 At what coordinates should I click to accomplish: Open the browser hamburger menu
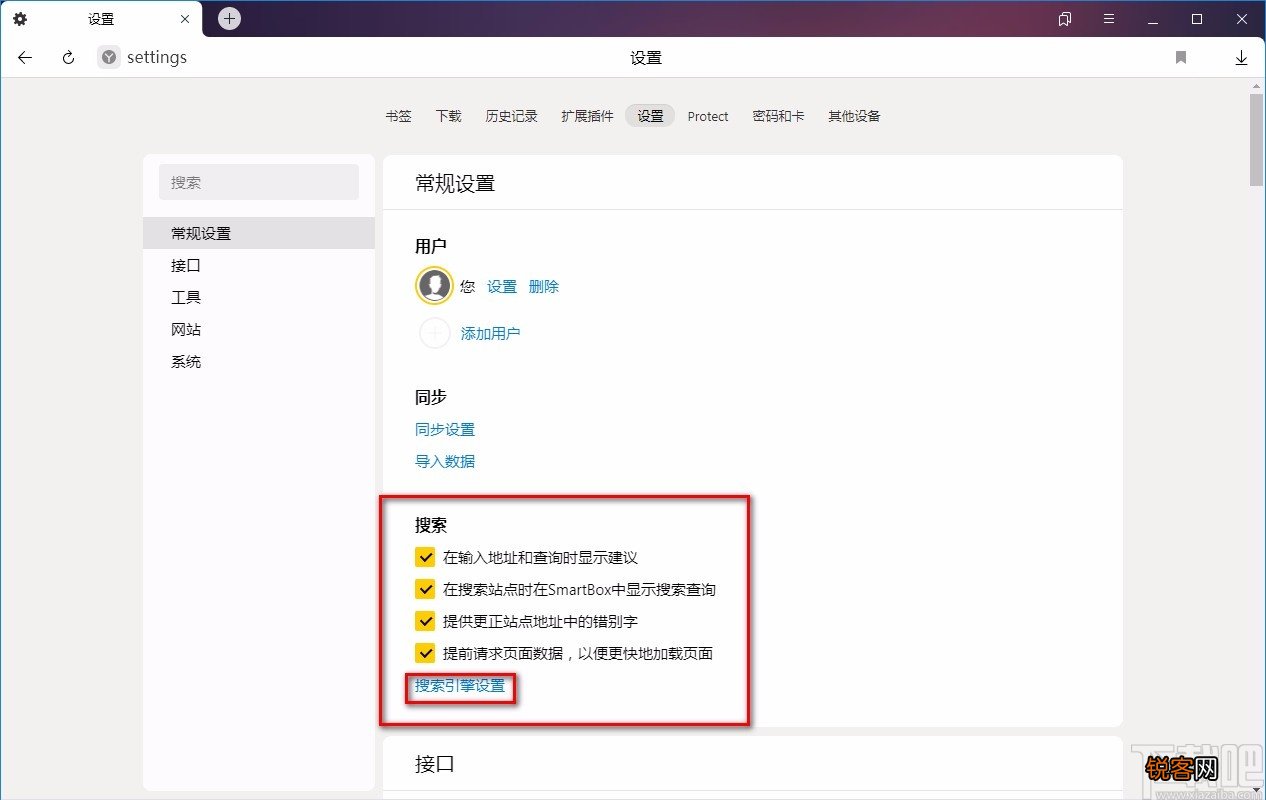point(1109,19)
